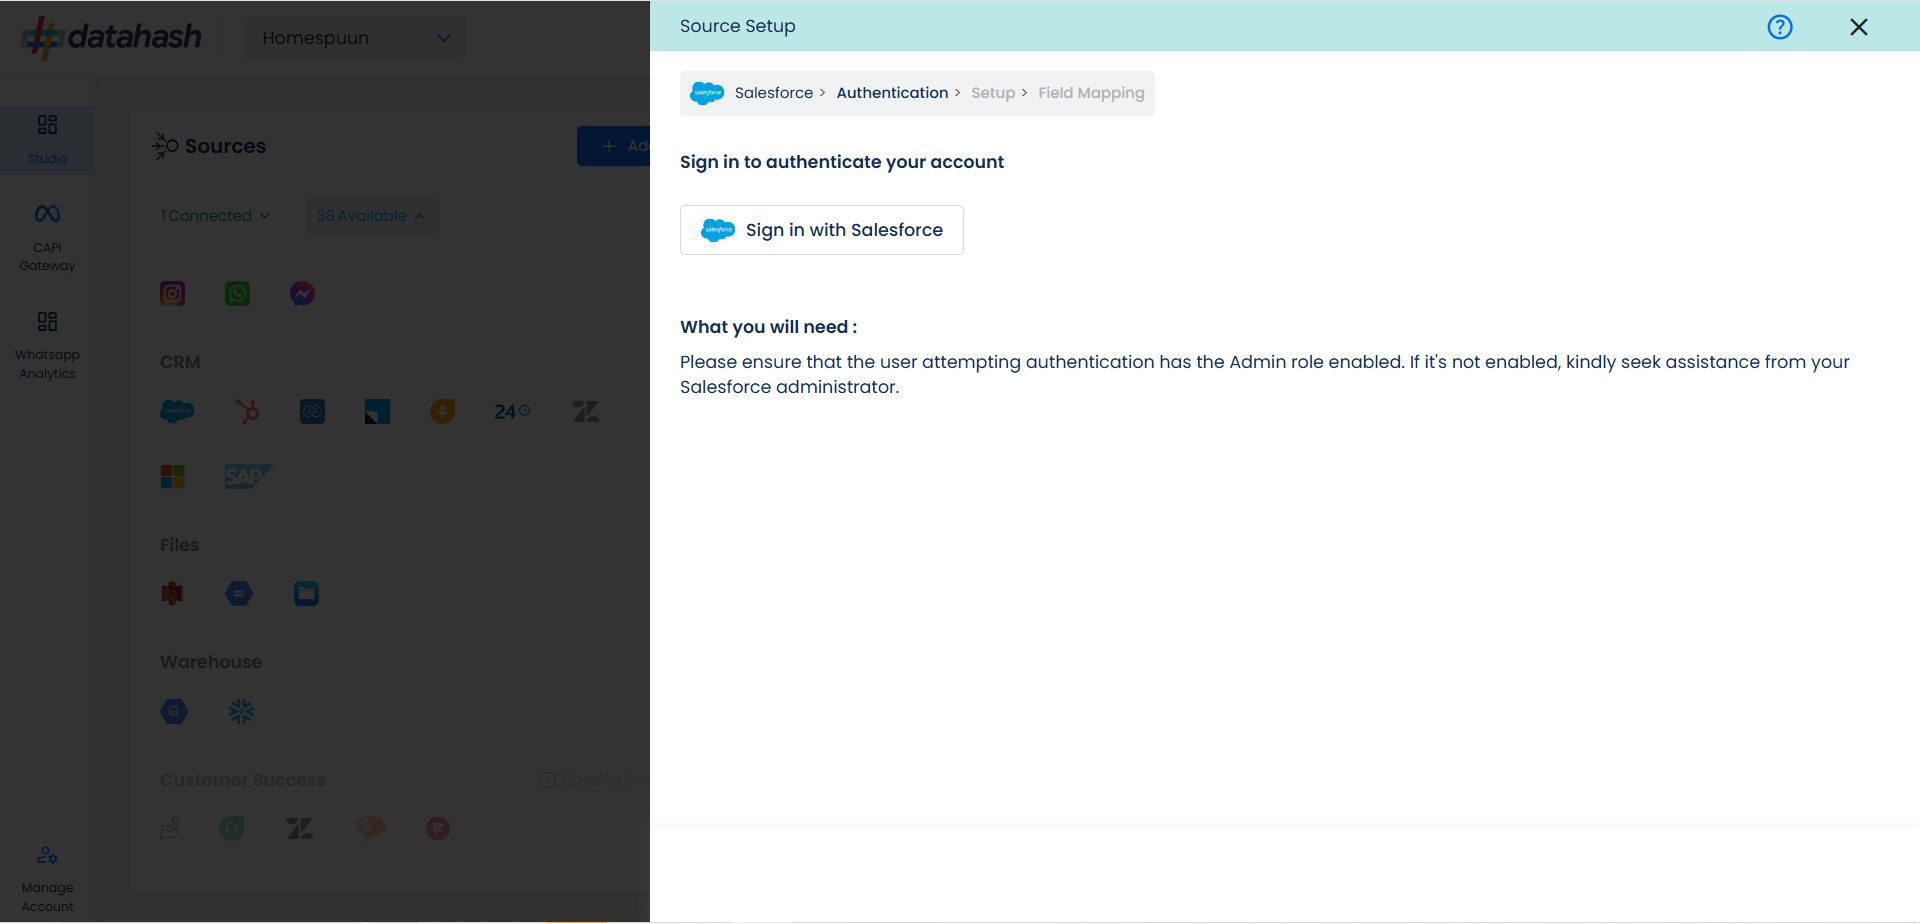Select the green Freshdesk headset icon
This screenshot has width=1920, height=924.
232,828
